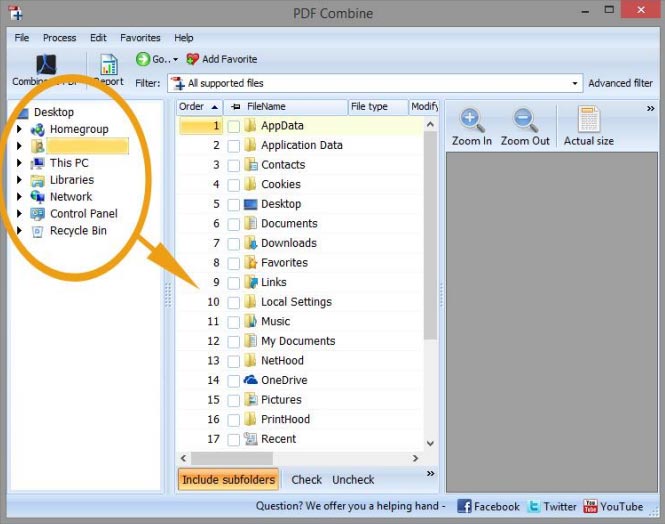Image resolution: width=665 pixels, height=524 pixels.
Task: Sort by the Order column header
Action: click(199, 107)
